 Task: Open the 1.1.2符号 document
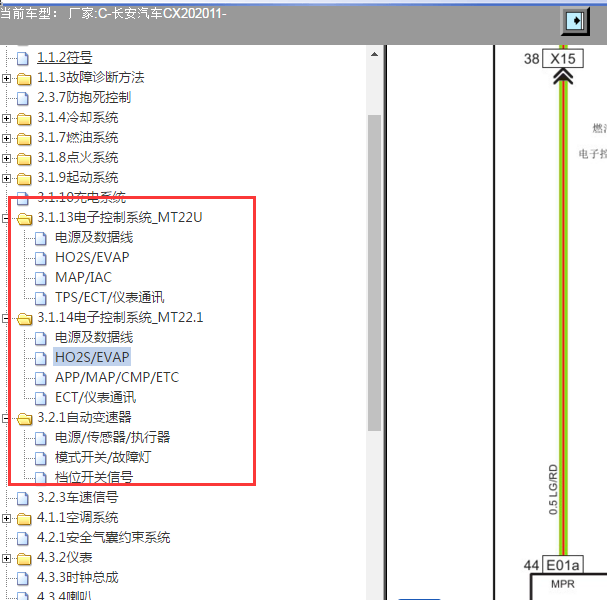[x=65, y=58]
